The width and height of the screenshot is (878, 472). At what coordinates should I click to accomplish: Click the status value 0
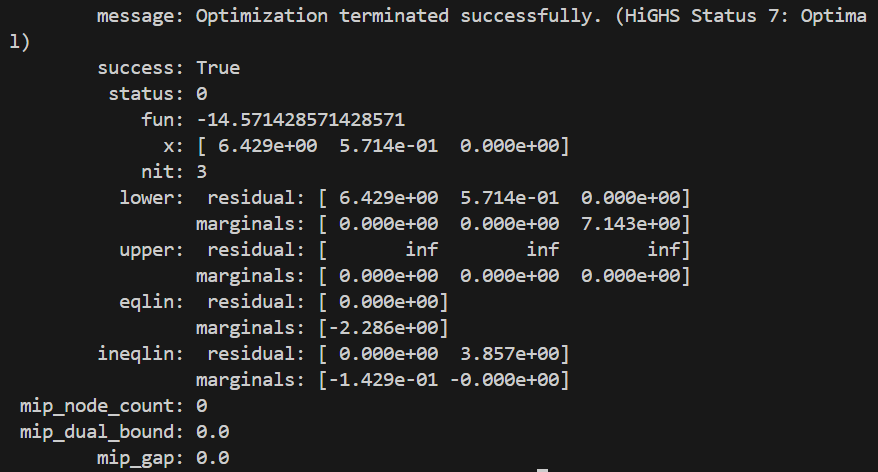202,94
